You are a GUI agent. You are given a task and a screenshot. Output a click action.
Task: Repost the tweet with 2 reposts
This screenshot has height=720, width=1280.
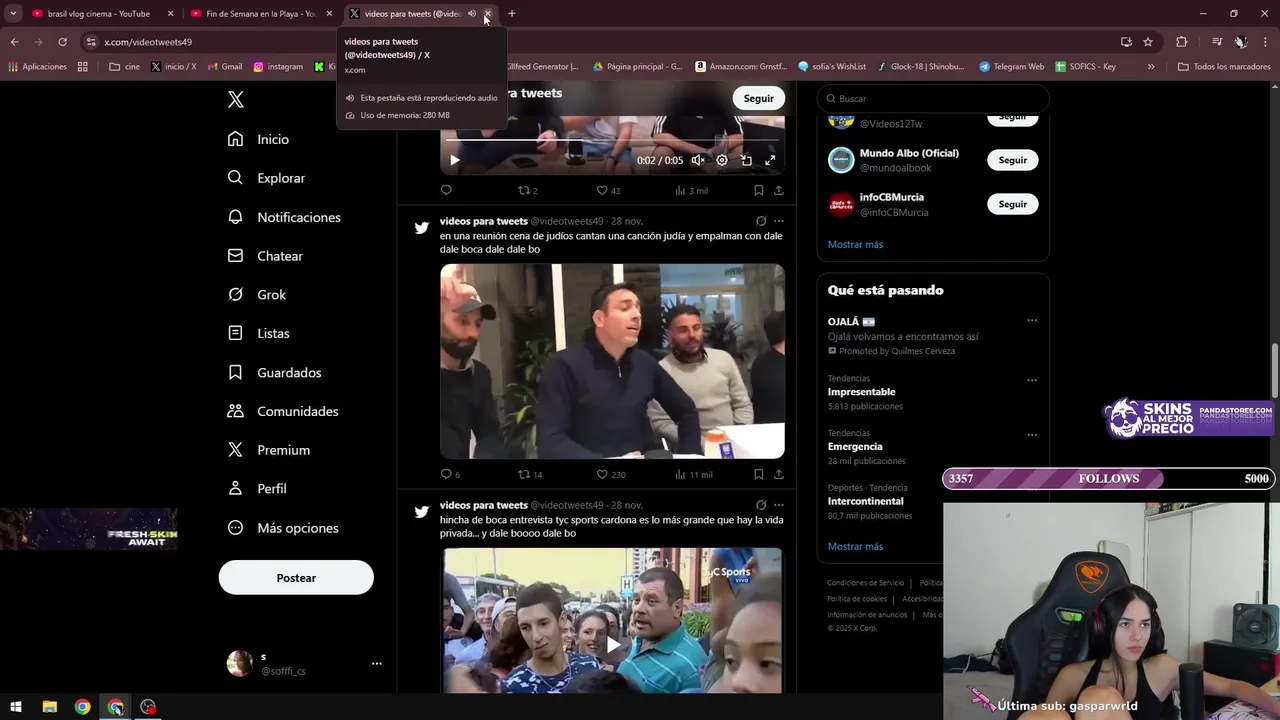click(x=528, y=190)
